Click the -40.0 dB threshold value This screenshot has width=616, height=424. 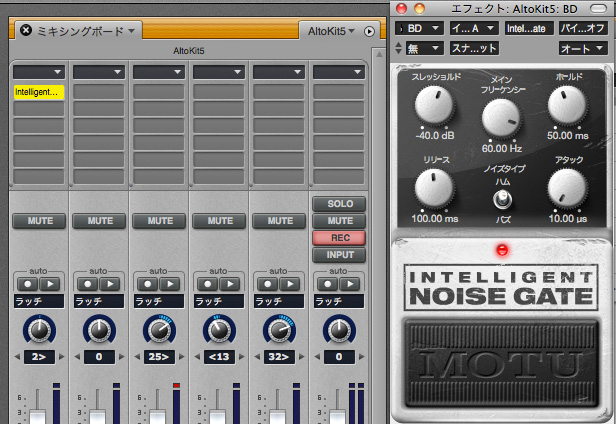(434, 136)
